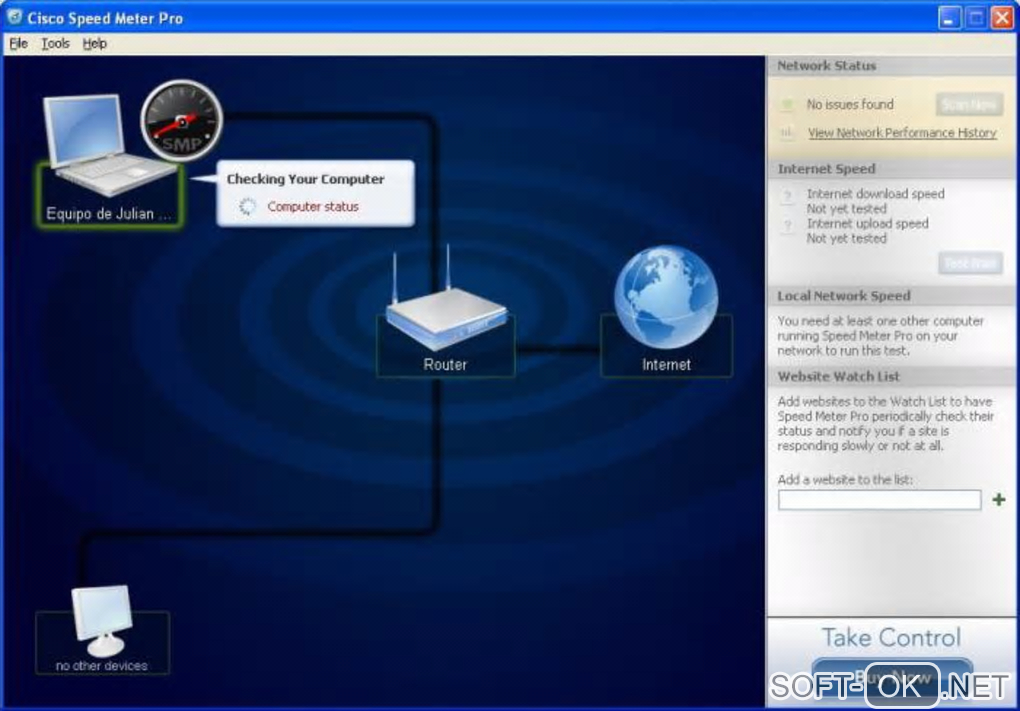
Task: Click the Take Control heading
Action: click(891, 637)
